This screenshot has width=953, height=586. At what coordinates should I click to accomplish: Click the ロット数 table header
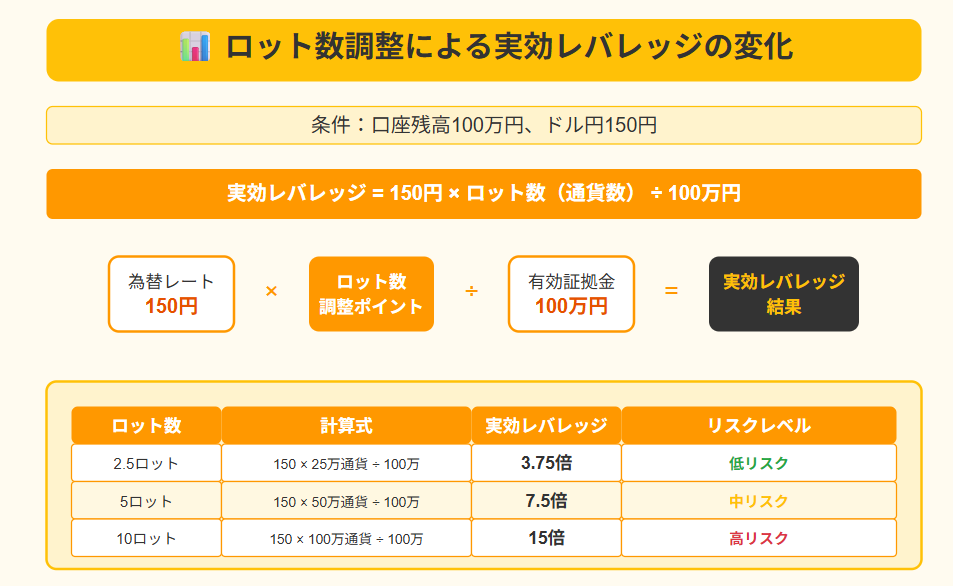click(x=146, y=426)
